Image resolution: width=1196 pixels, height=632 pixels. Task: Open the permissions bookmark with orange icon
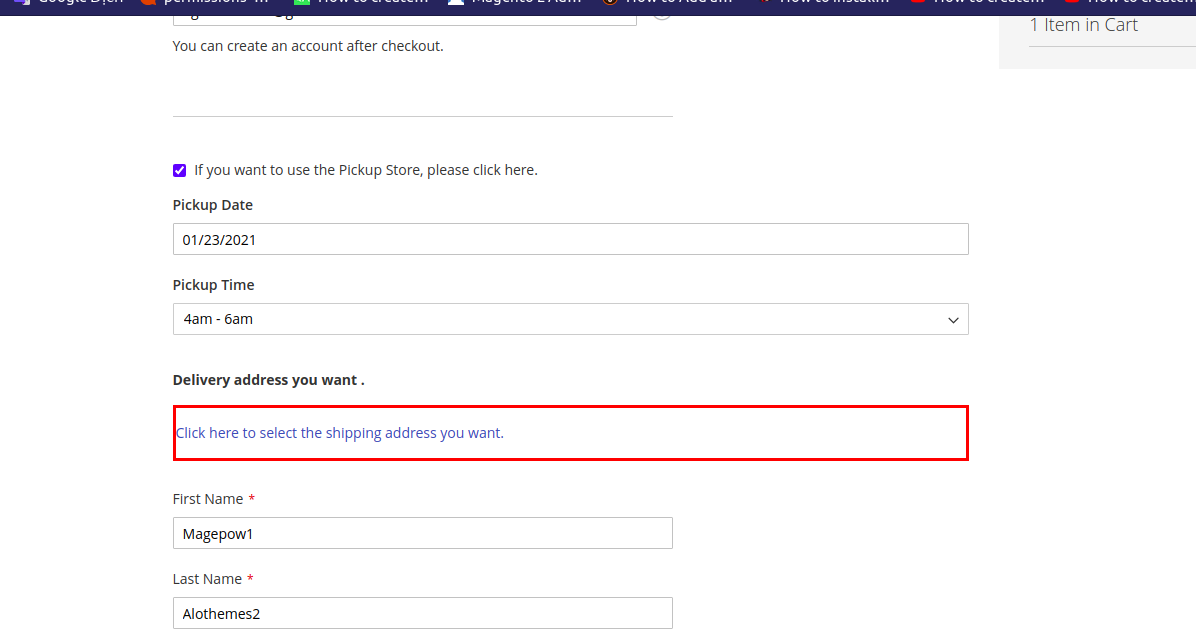click(205, 3)
